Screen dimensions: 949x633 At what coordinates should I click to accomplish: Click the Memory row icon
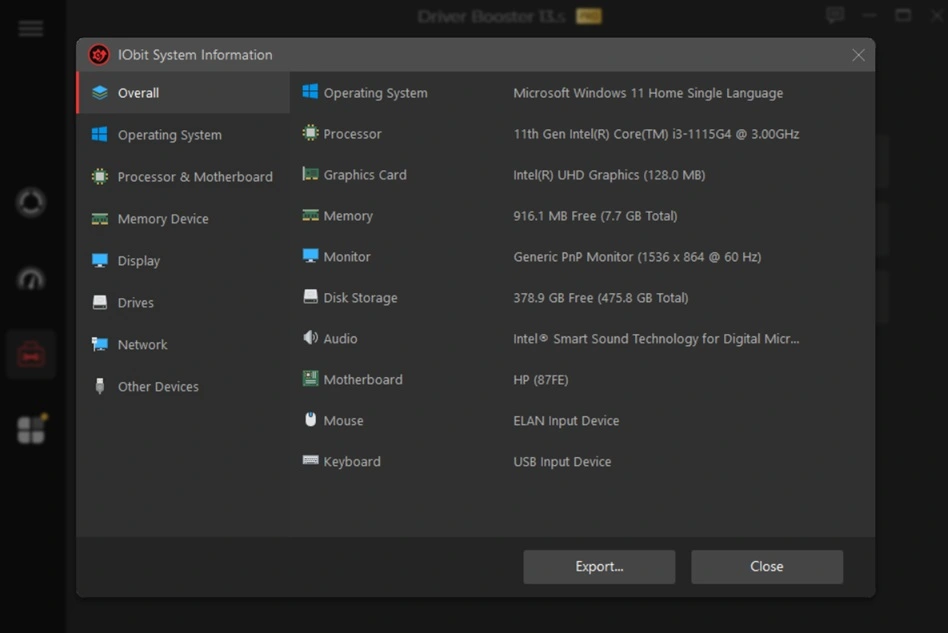[310, 215]
